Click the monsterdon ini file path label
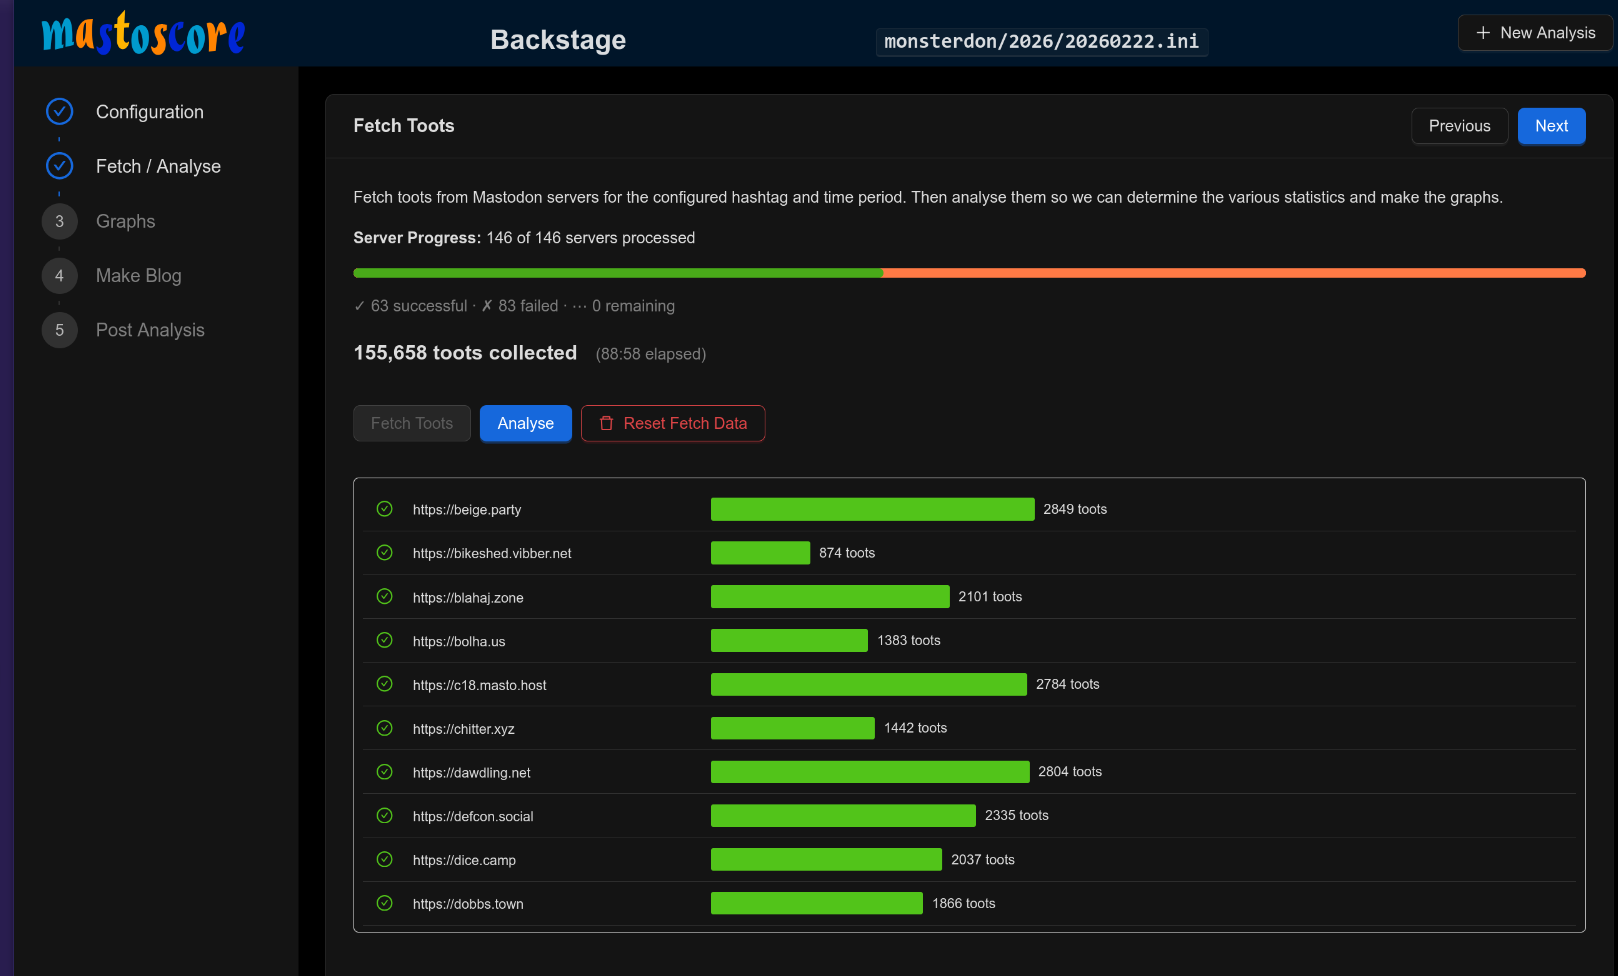The height and width of the screenshot is (976, 1618). (x=1041, y=41)
